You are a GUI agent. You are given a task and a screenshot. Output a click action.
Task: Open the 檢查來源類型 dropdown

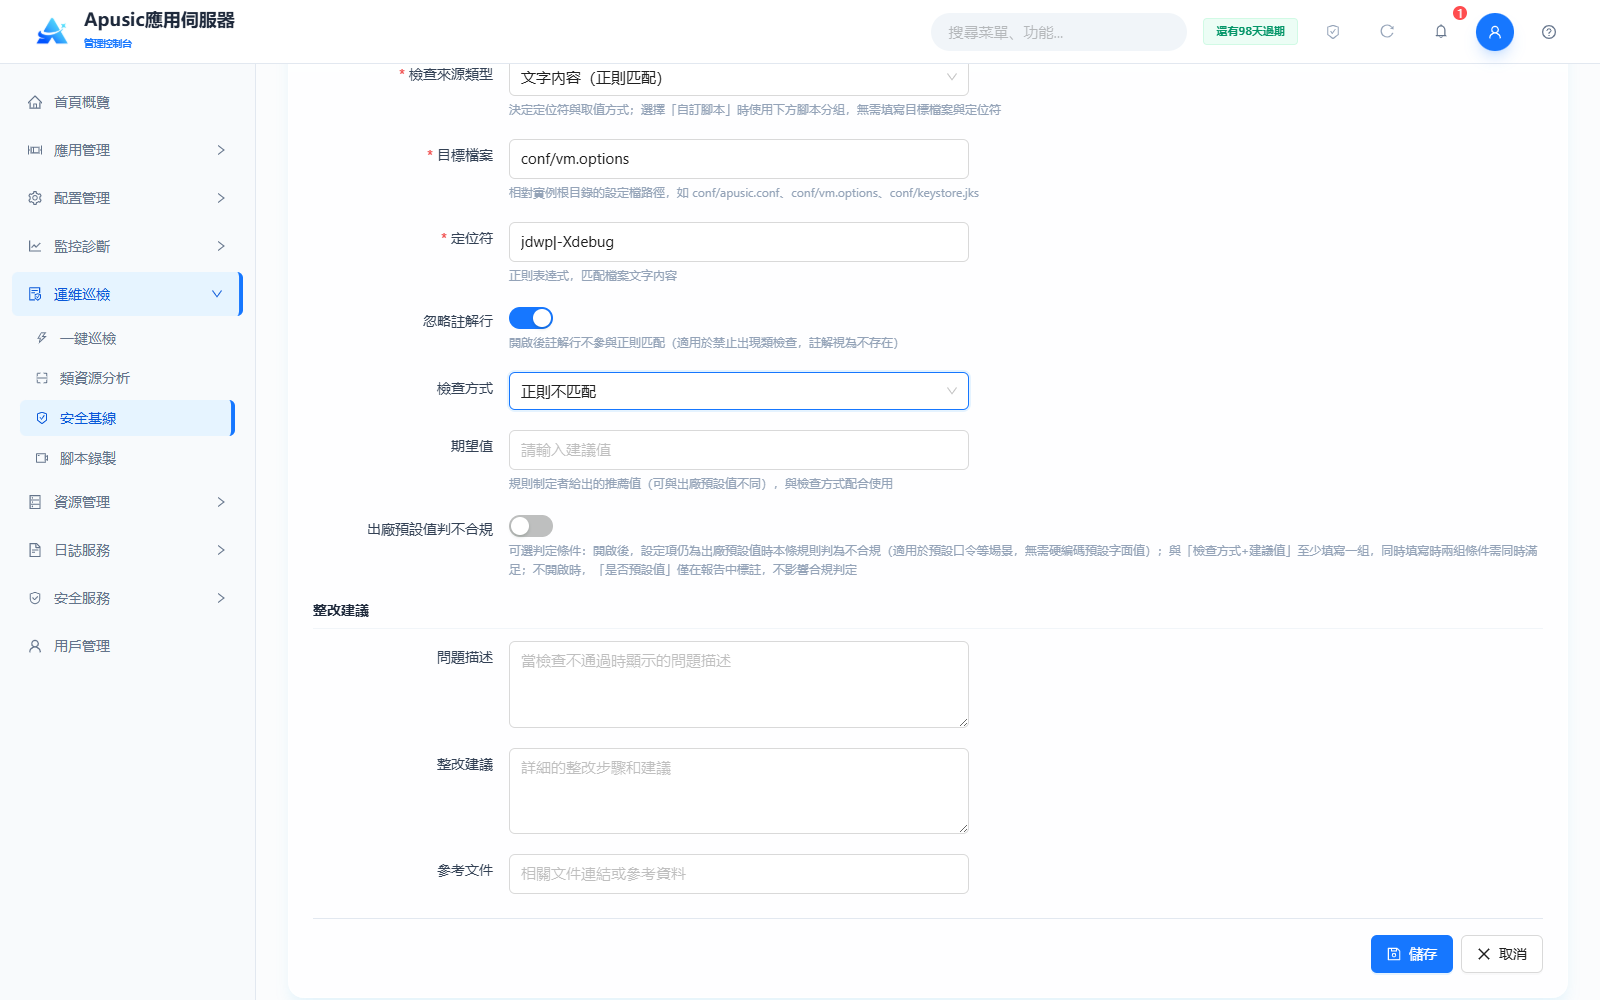coord(739,77)
